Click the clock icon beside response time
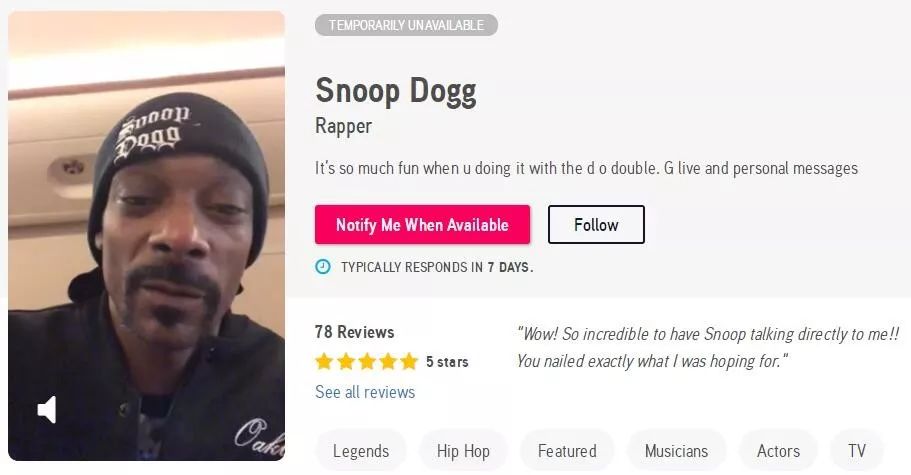Screen dimensions: 911x475 pyautogui.click(x=322, y=267)
